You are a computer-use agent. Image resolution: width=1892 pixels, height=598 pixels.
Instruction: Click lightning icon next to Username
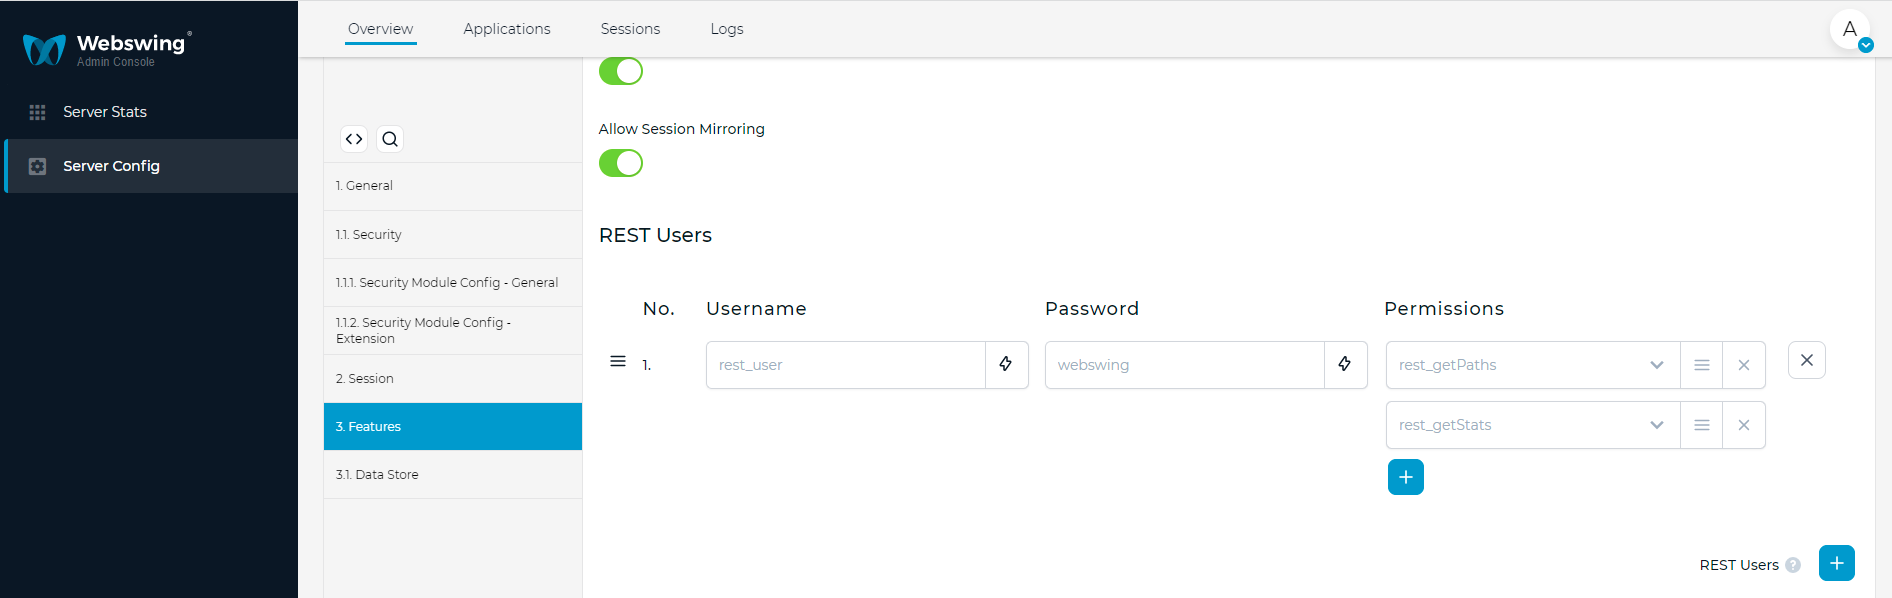(1006, 365)
